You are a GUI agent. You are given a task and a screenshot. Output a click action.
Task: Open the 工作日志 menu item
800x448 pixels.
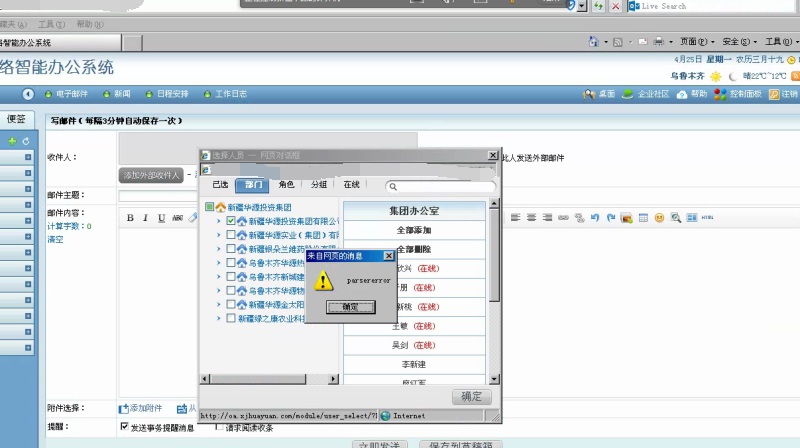pos(225,94)
